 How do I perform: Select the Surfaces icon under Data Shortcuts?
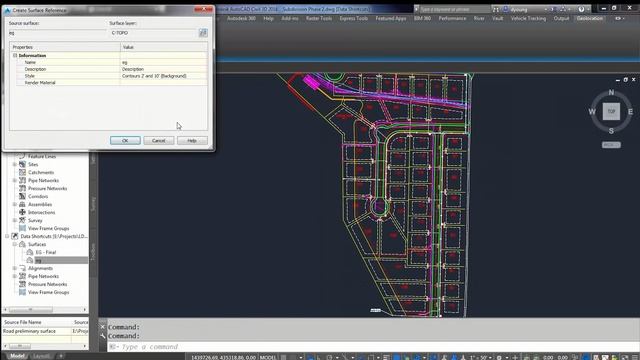[22, 244]
